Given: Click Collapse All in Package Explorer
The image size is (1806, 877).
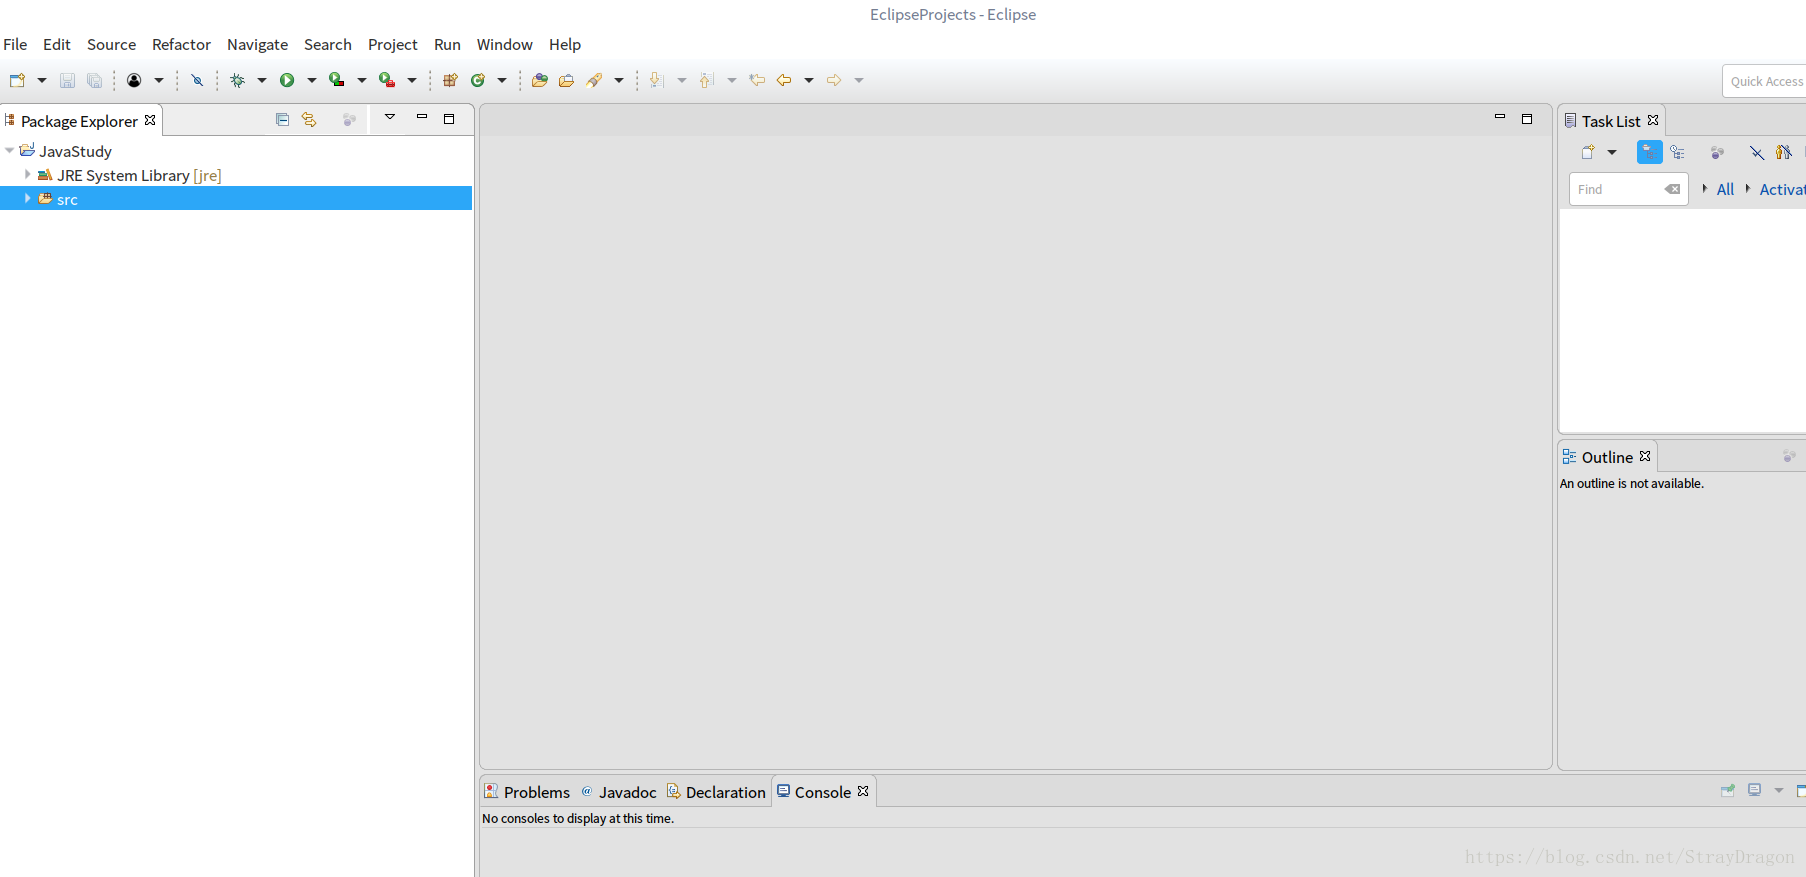Looking at the screenshot, I should pos(282,120).
